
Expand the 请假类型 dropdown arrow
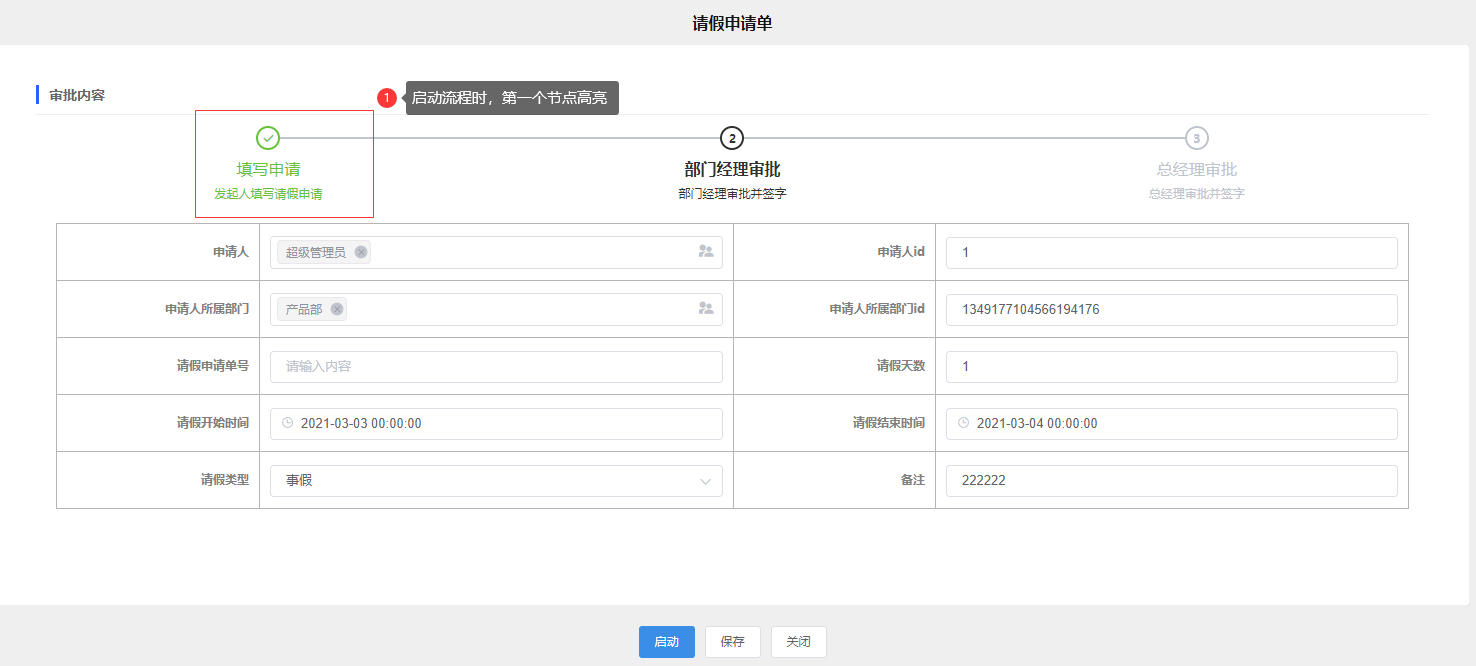click(705, 481)
